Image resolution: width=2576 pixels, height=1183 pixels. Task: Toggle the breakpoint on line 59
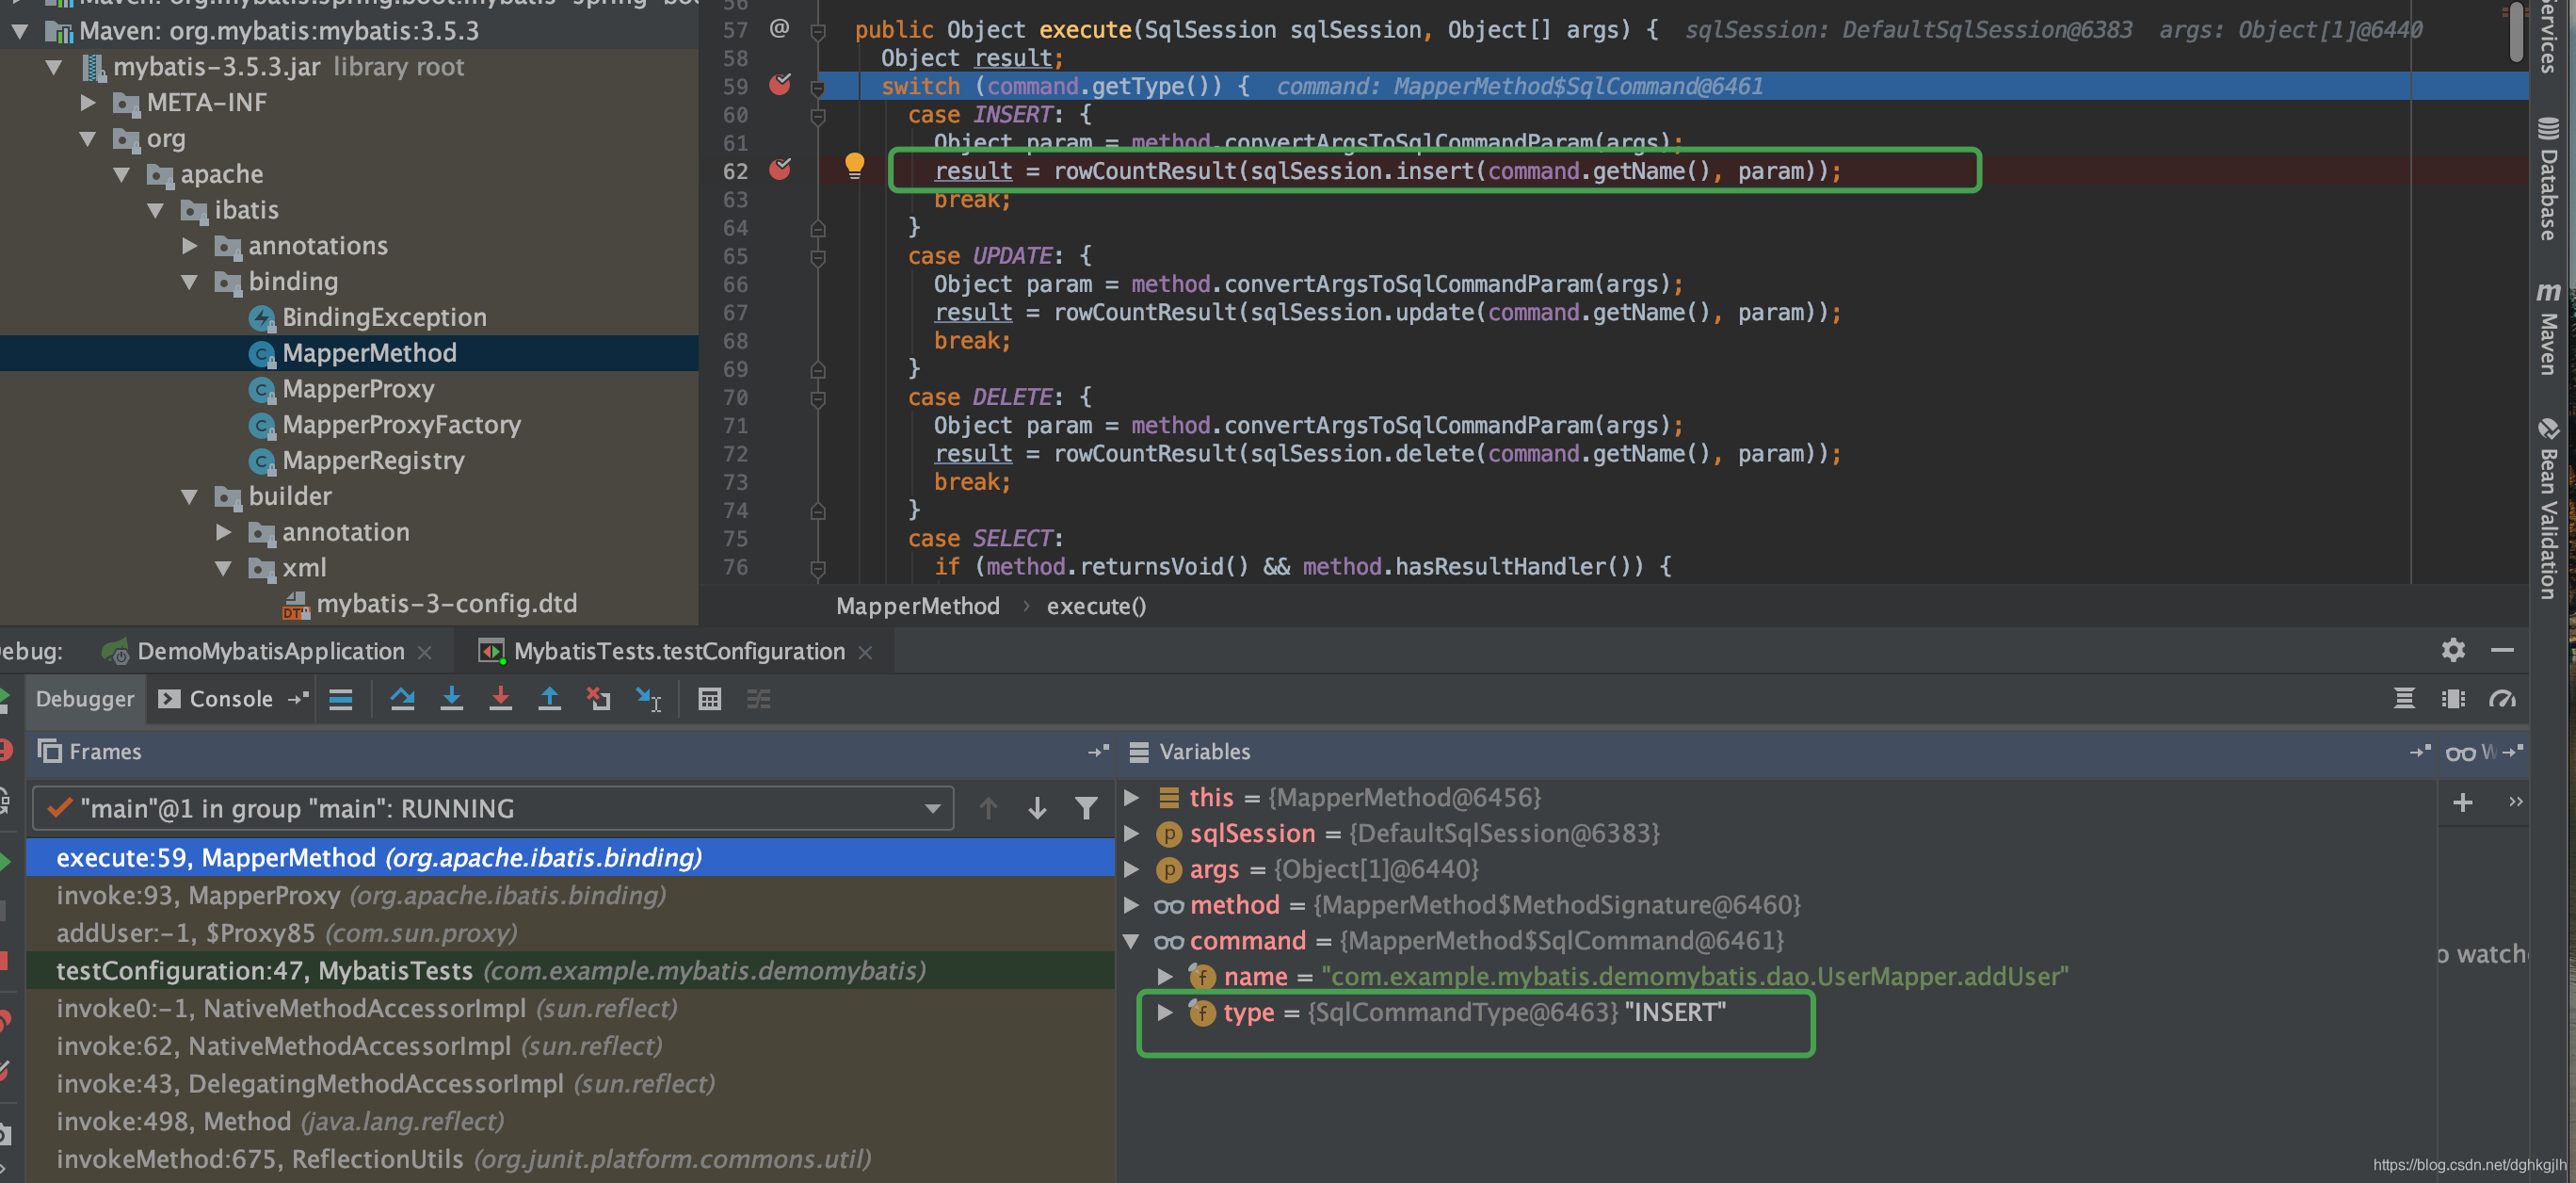(780, 85)
